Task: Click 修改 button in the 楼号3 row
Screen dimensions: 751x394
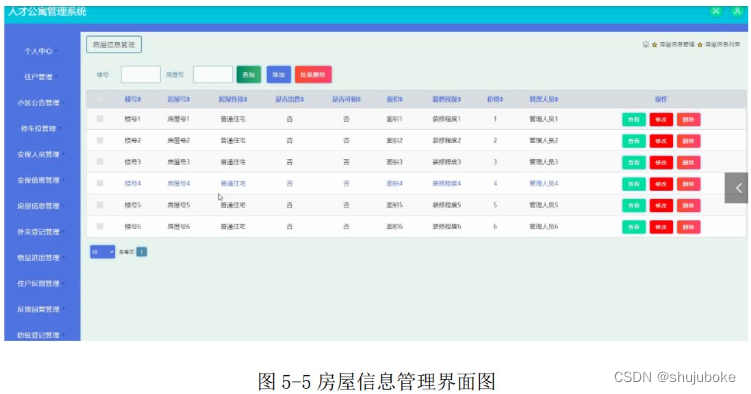Action: click(x=661, y=162)
